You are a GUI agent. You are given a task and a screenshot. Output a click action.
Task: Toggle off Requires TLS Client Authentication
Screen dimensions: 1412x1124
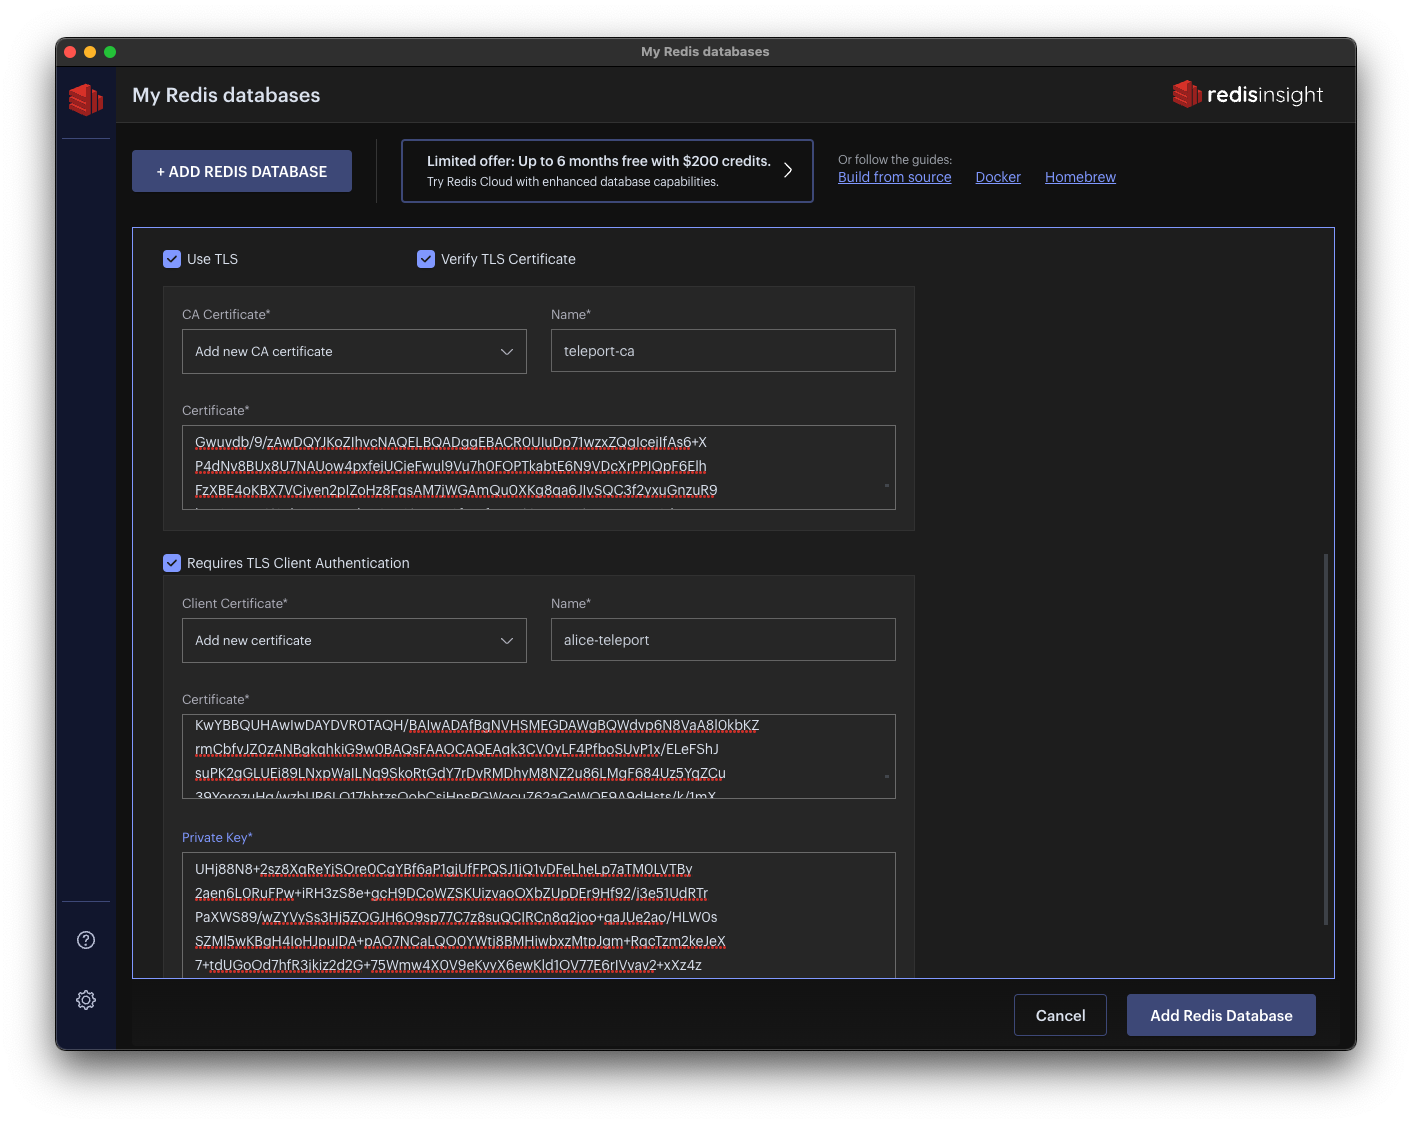tap(172, 562)
